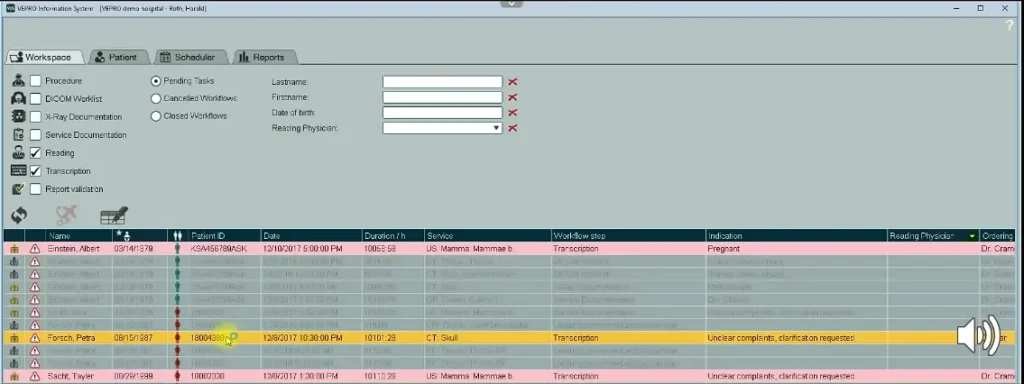Sort by the Indication column header

pyautogui.click(x=796, y=236)
